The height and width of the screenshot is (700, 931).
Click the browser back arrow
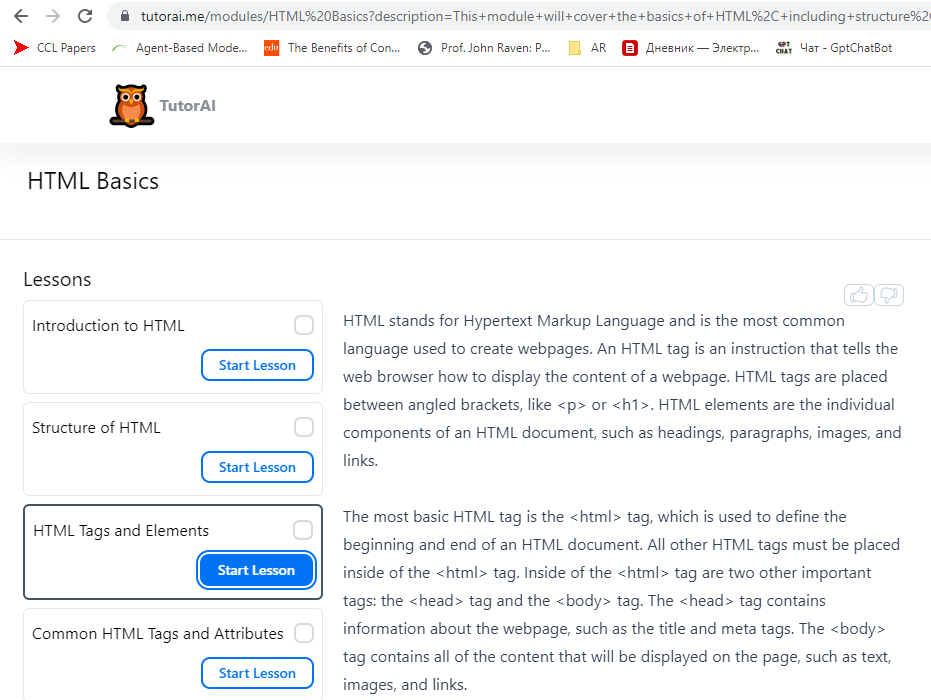(x=21, y=16)
